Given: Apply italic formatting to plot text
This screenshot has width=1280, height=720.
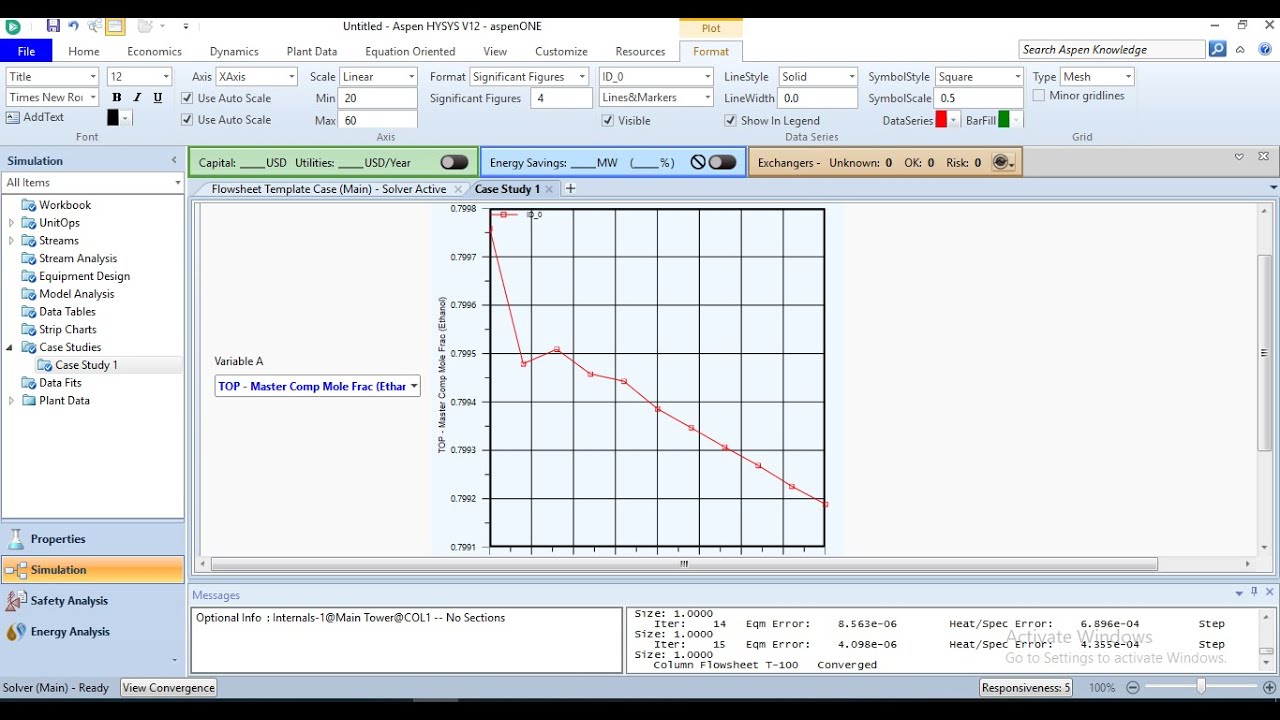Looking at the screenshot, I should [137, 98].
